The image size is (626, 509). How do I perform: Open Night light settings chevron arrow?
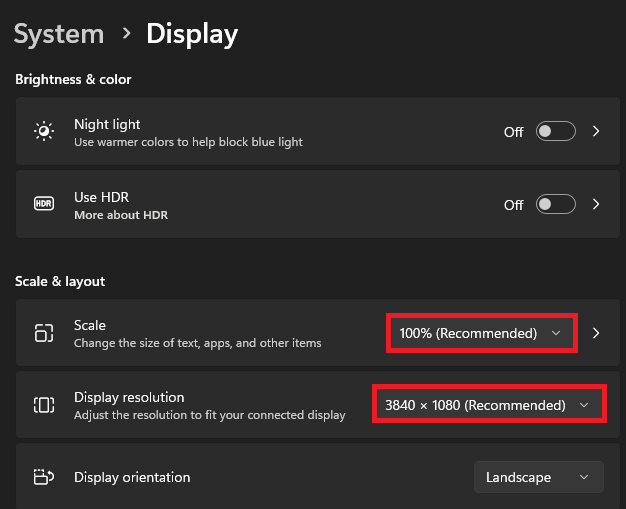[596, 131]
